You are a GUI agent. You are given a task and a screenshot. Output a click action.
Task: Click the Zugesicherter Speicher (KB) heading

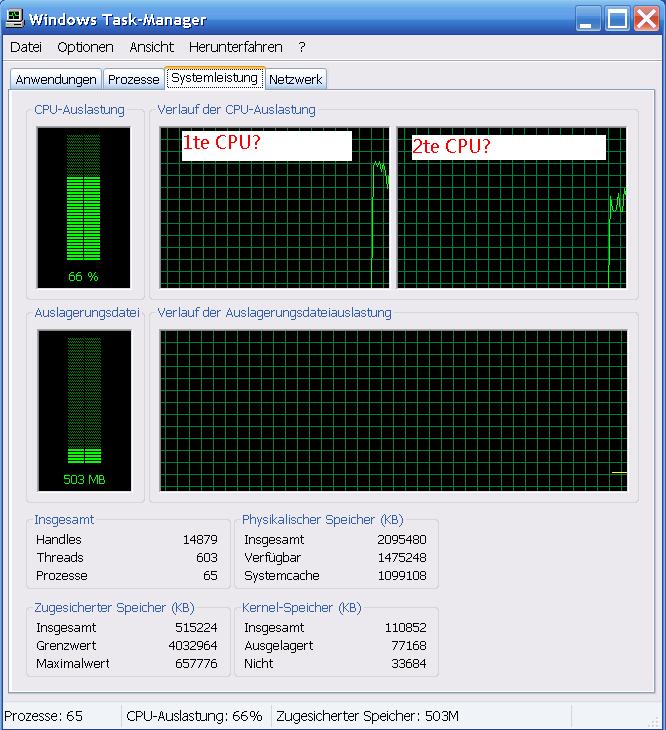(114, 608)
